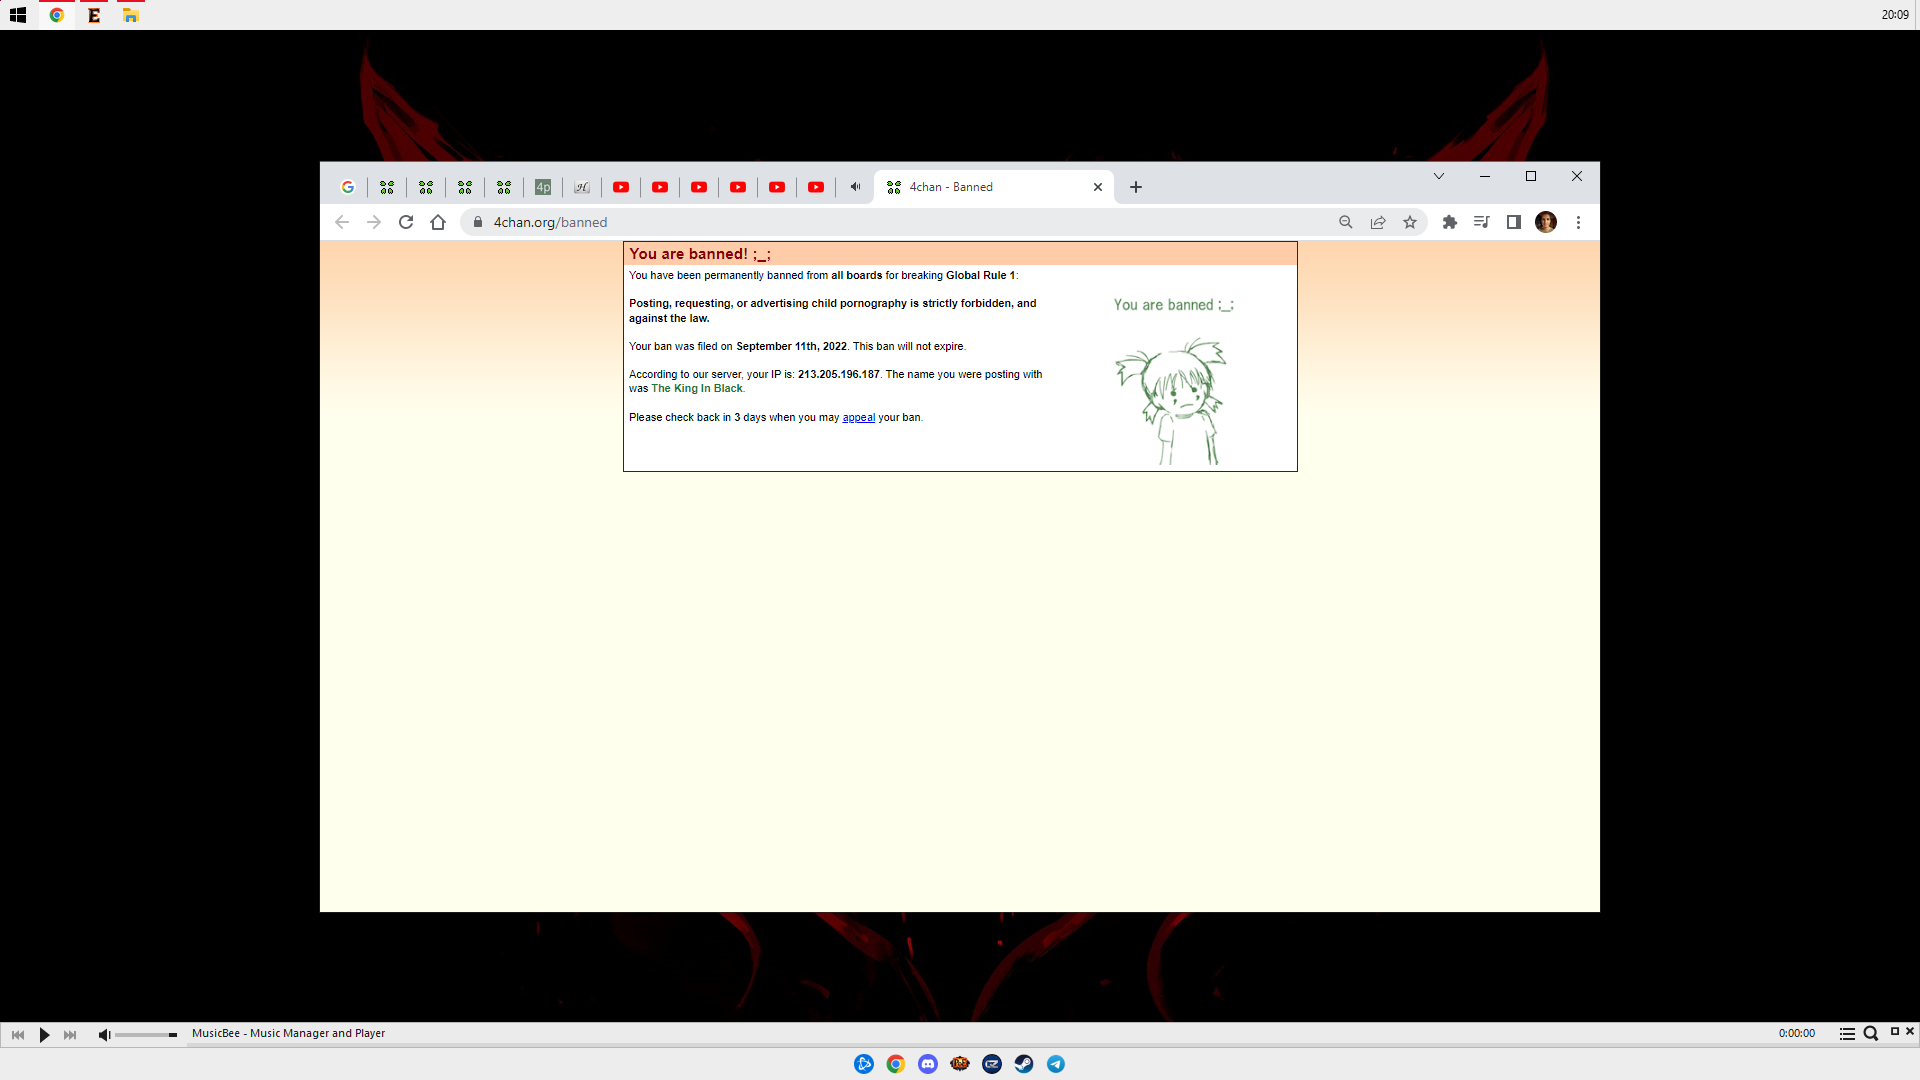This screenshot has height=1080, width=1920.
Task: Reload the 4chan banned page
Action: click(406, 222)
